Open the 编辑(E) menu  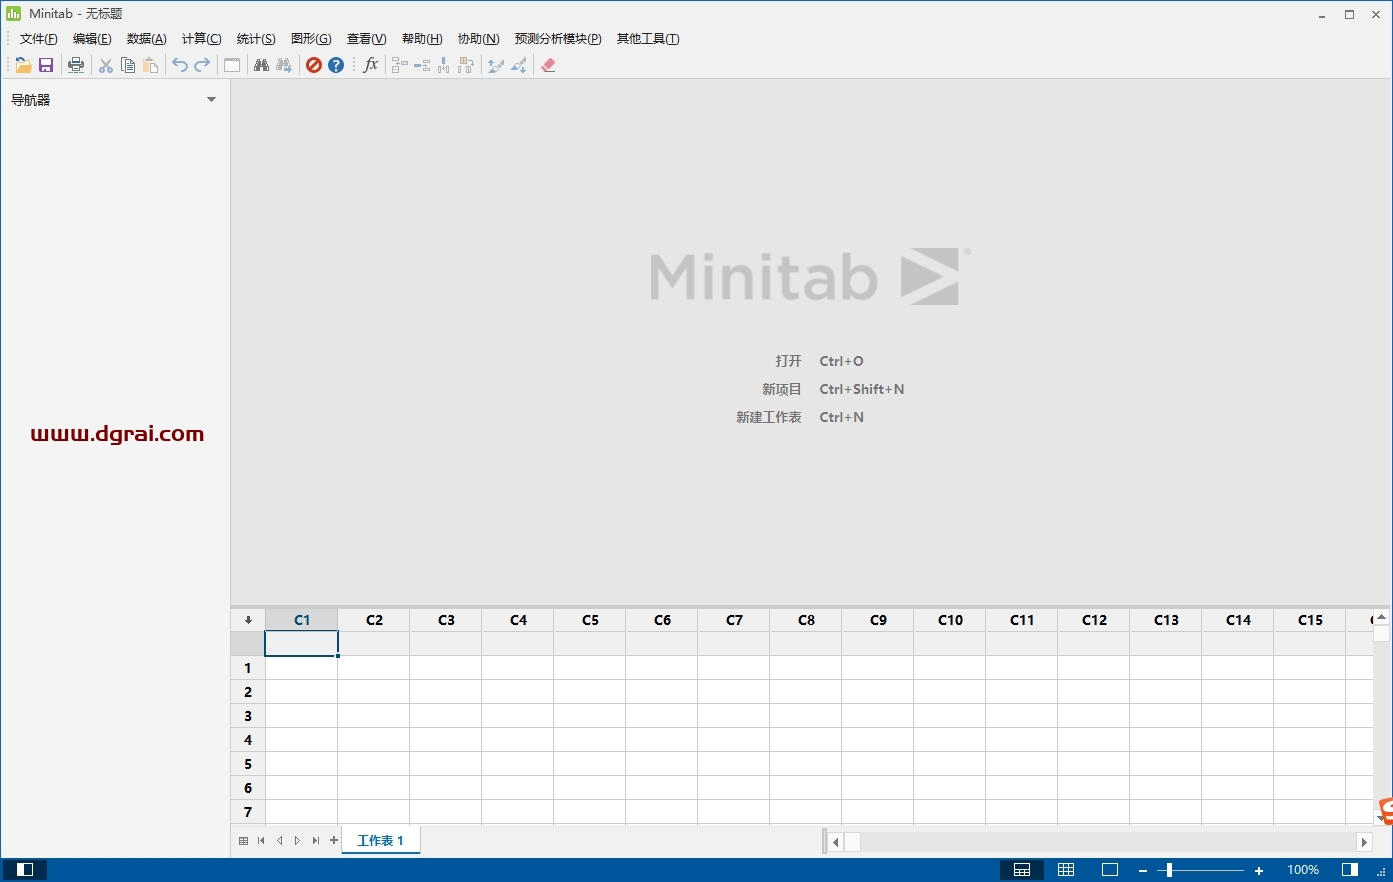click(92, 39)
